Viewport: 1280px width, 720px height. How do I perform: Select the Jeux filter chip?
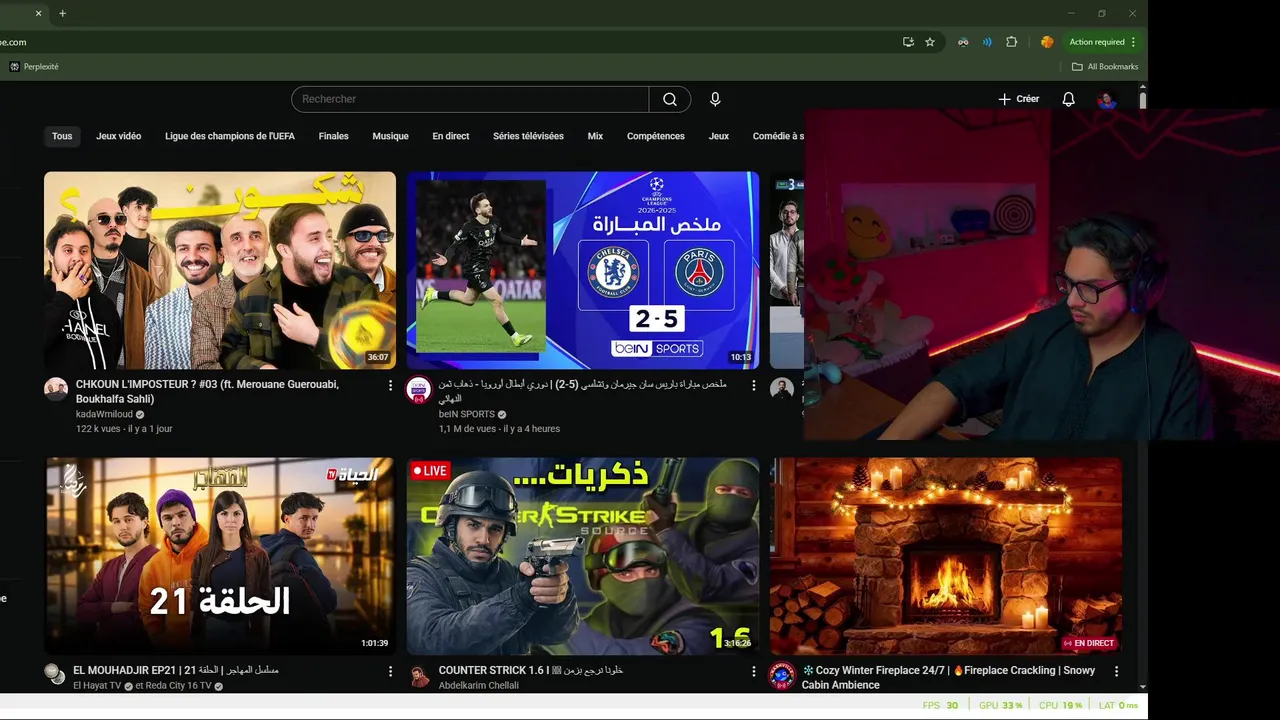click(x=719, y=136)
